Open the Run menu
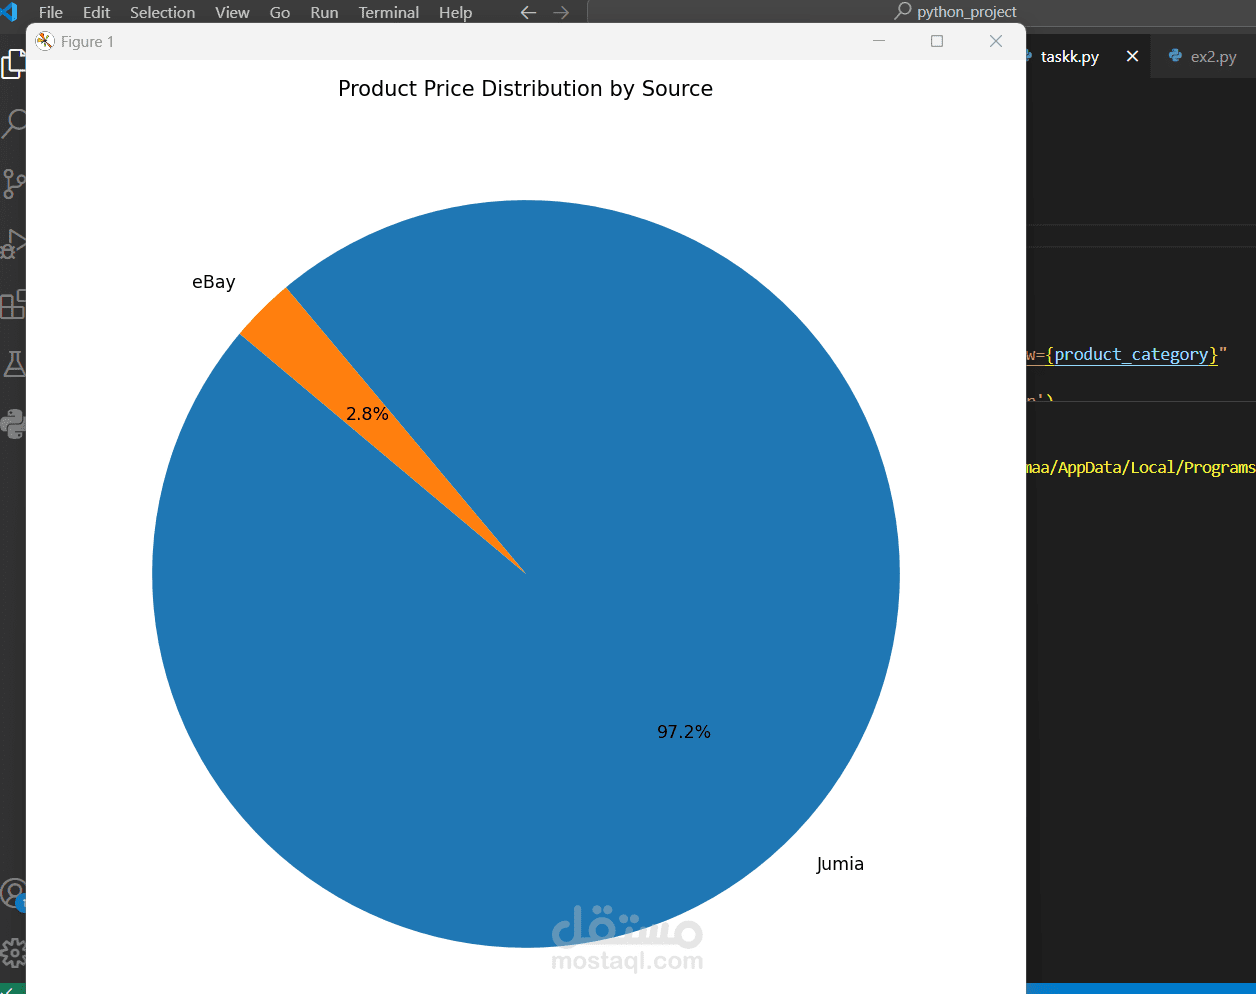Viewport: 1256px width, 994px height. click(324, 12)
